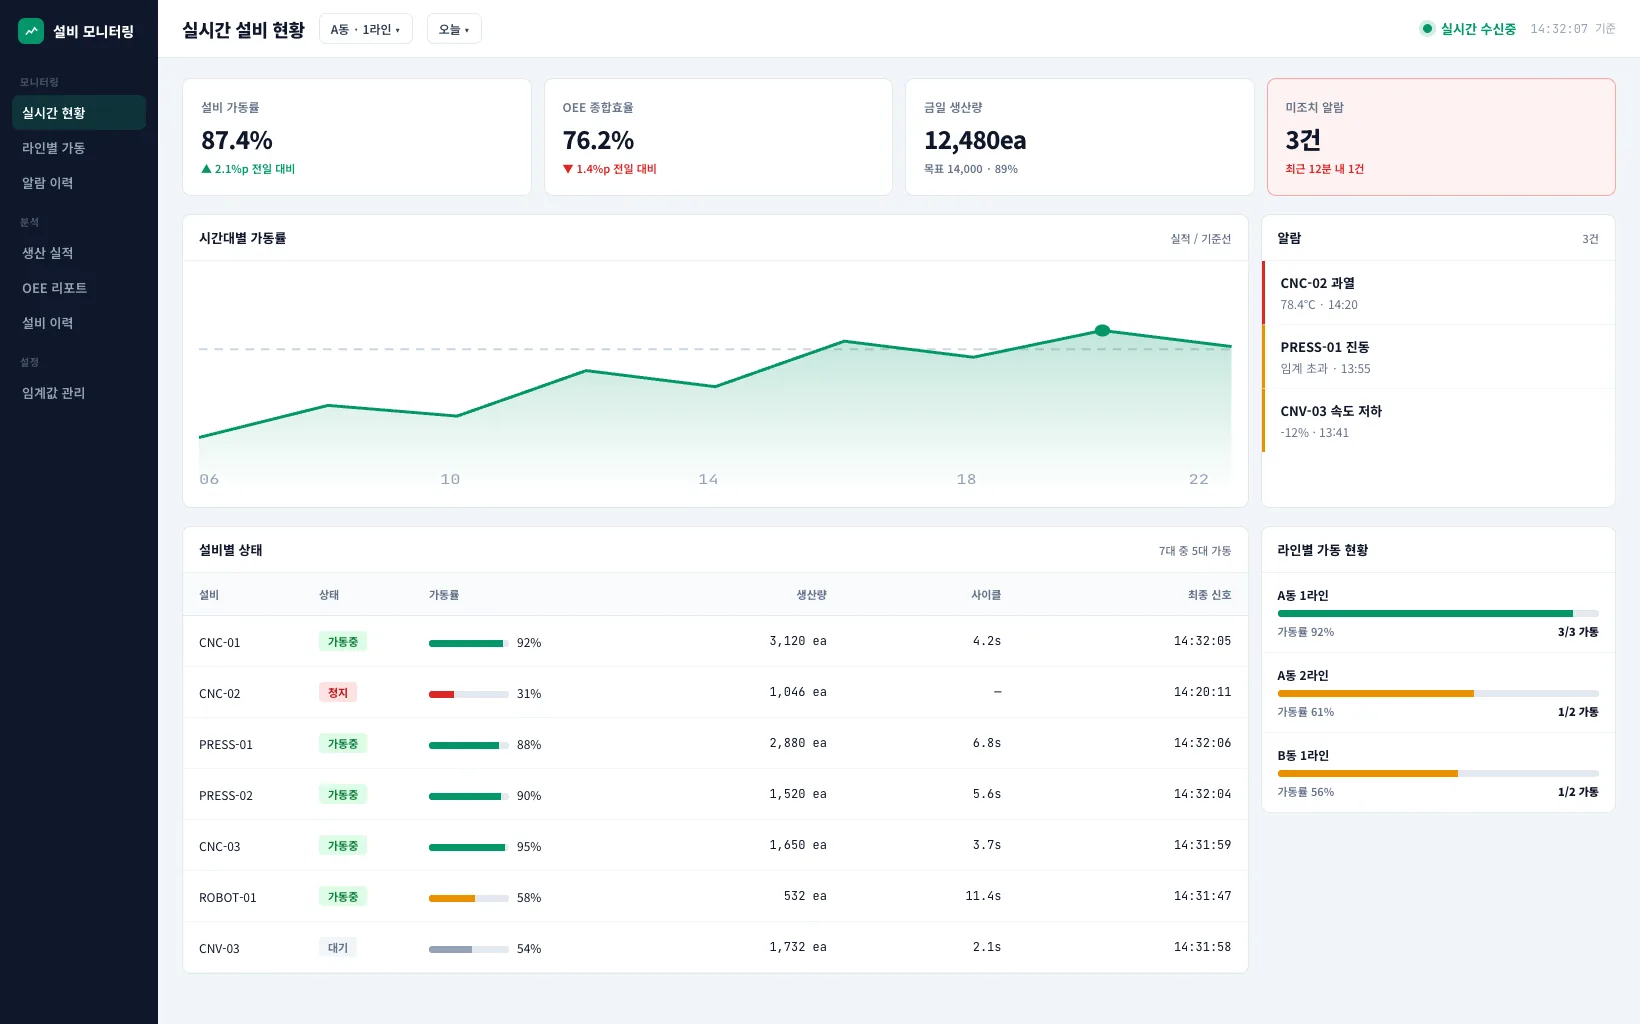Open 임계값 관리 settings item
This screenshot has width=1640, height=1024.
point(79,393)
